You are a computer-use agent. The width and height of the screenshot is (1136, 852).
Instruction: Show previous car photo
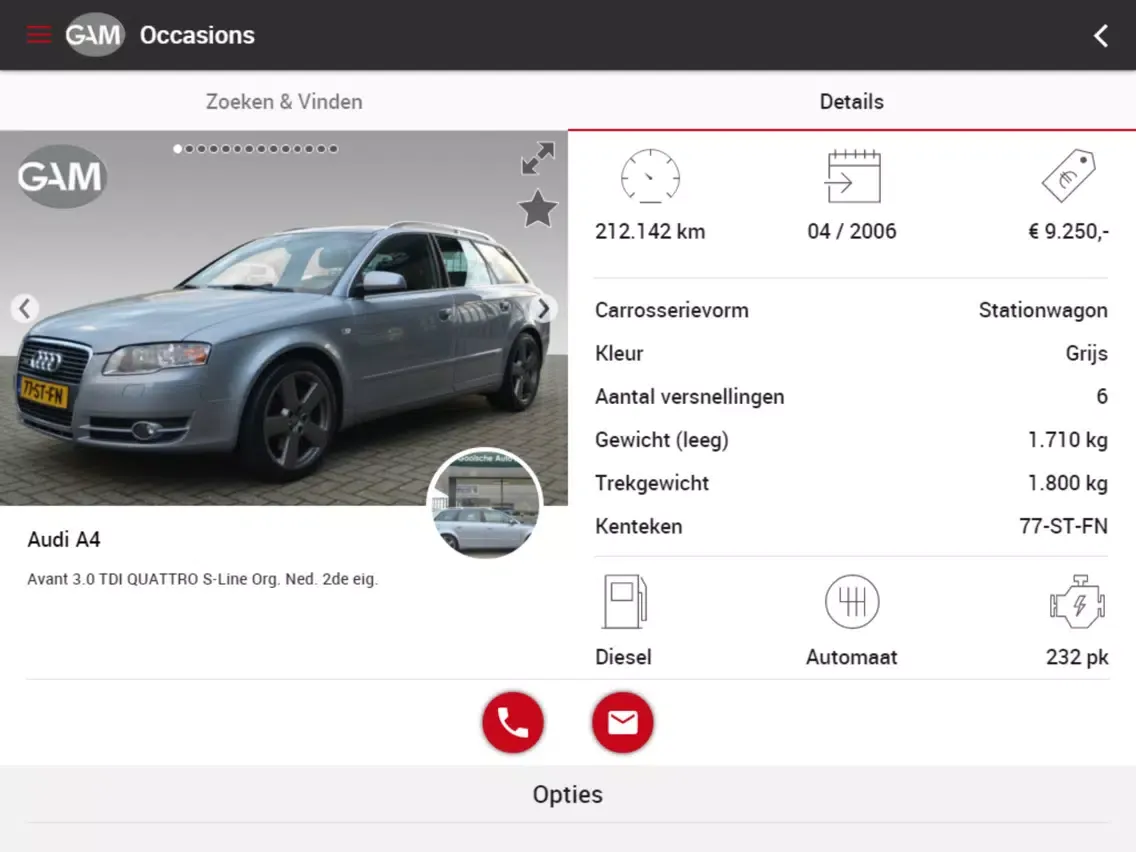[25, 309]
